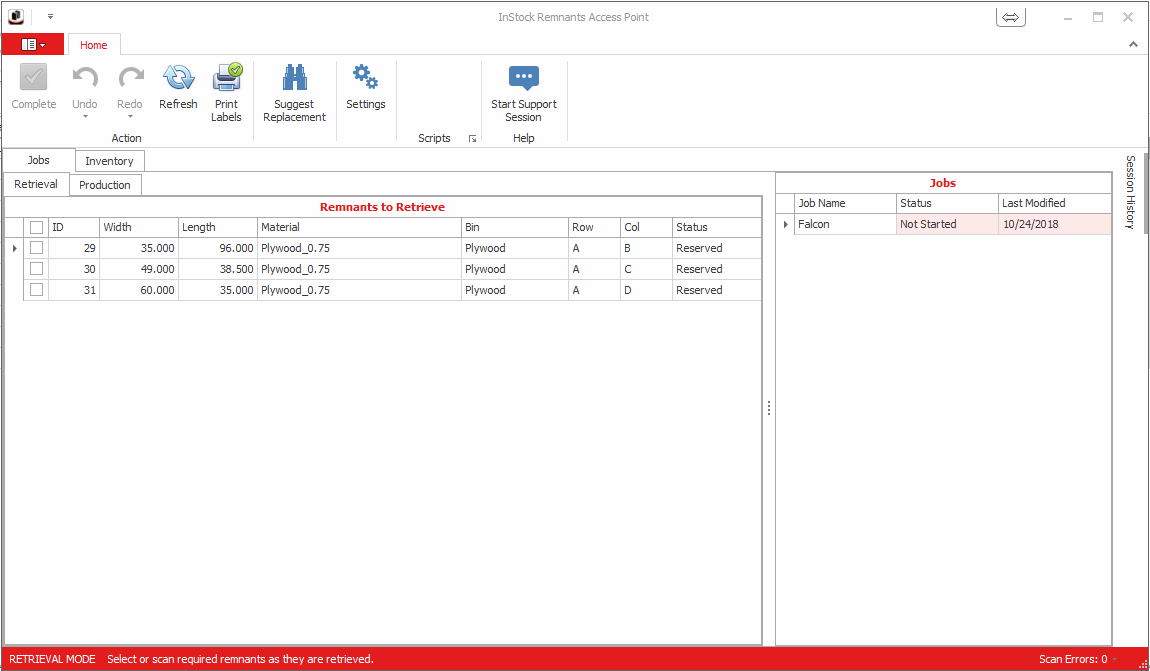Open Print Labels from the ribbon
This screenshot has height=671, width=1150.
(227, 79)
